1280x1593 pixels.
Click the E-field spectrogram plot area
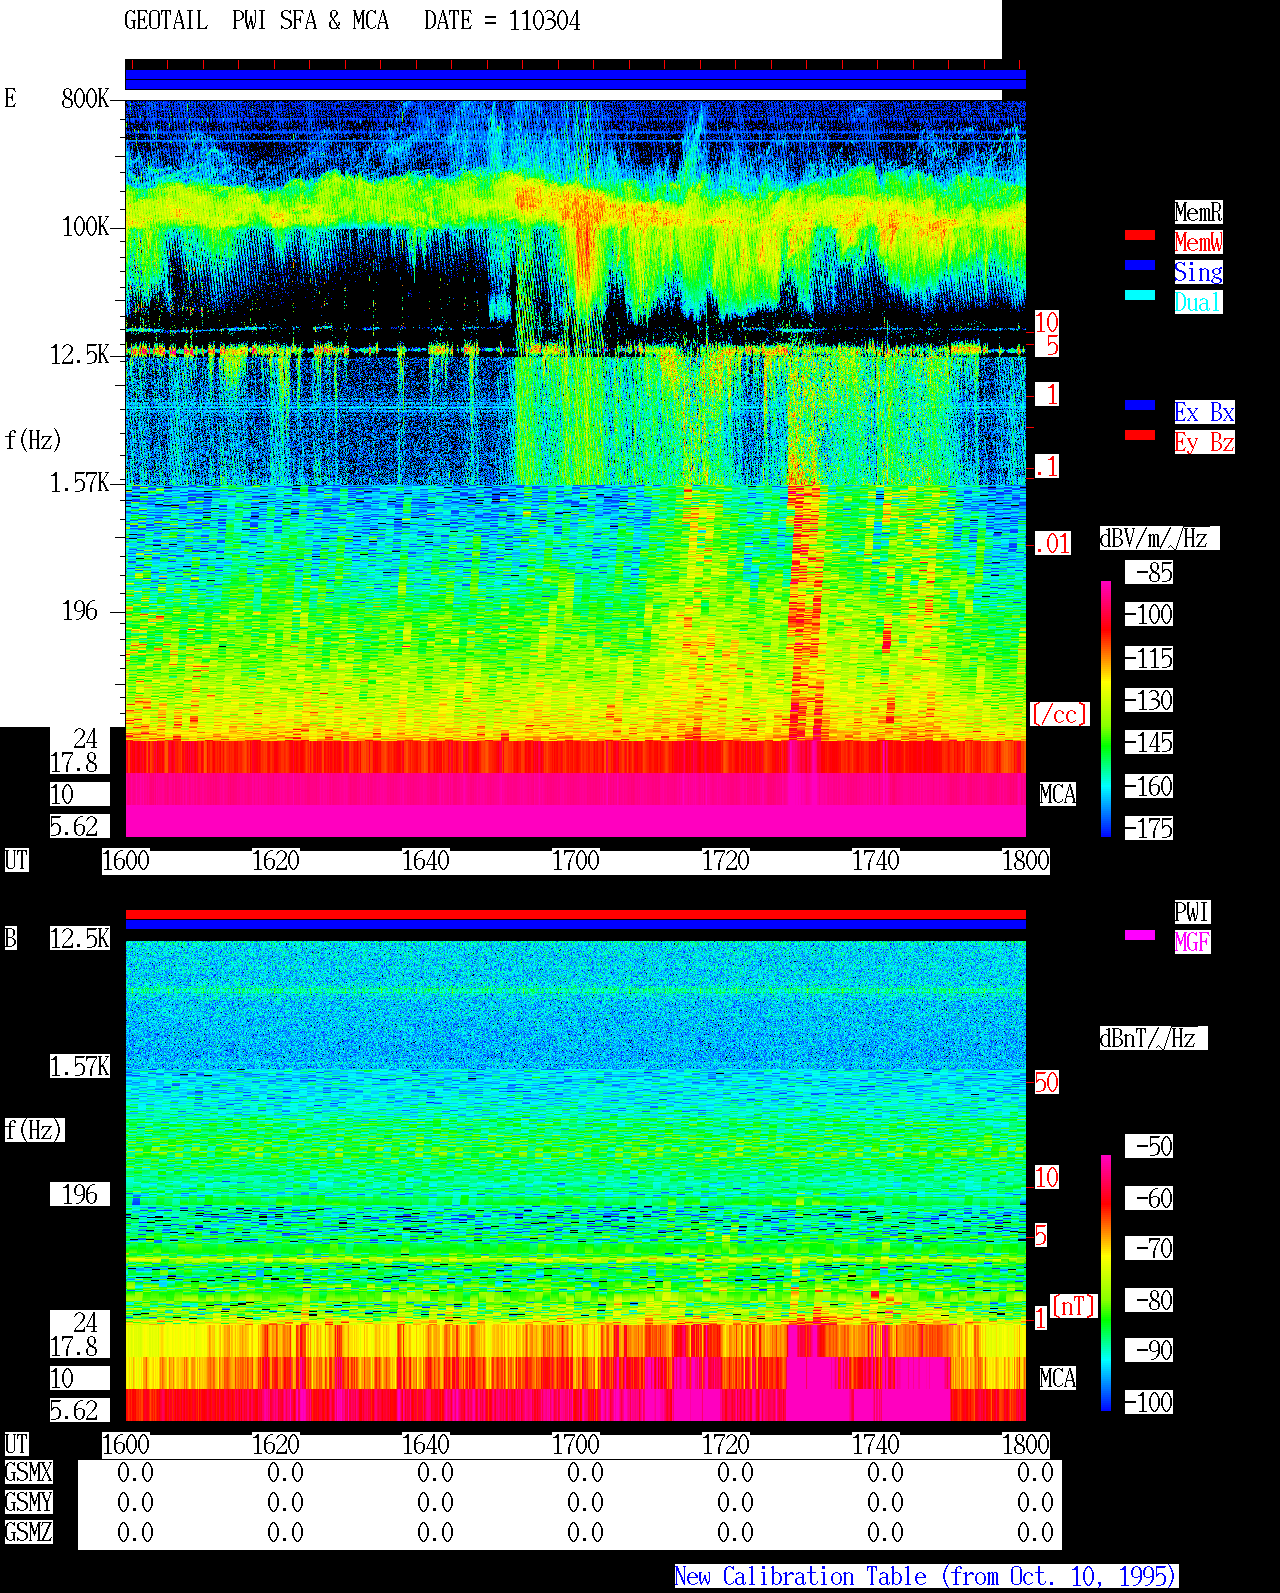[575, 468]
